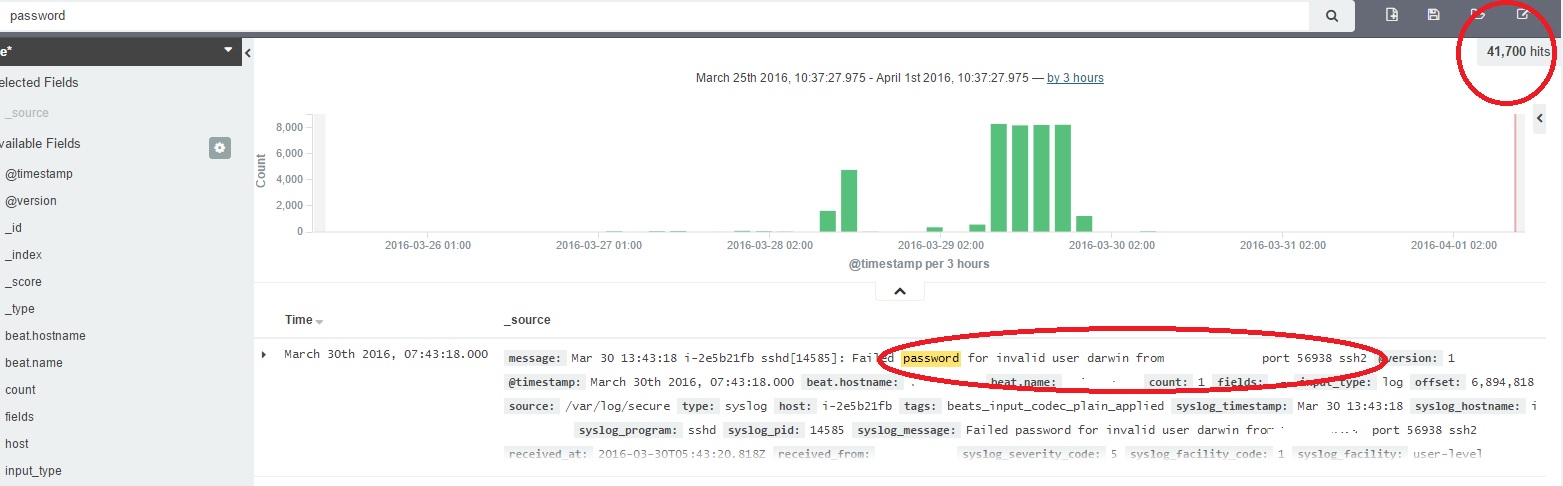Click inside the 'password' search query field
The width and height of the screenshot is (1563, 486).
click(650, 16)
